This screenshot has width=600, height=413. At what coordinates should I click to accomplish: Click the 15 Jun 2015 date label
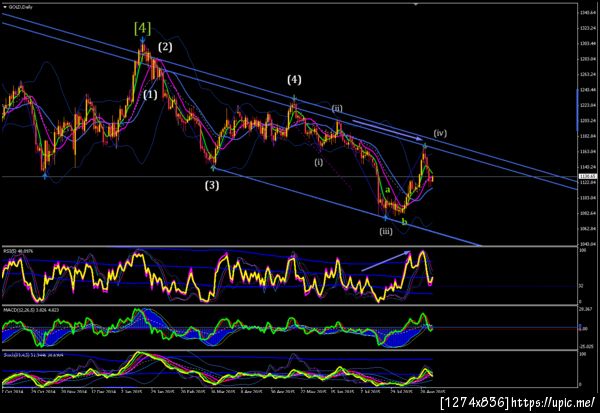342,392
